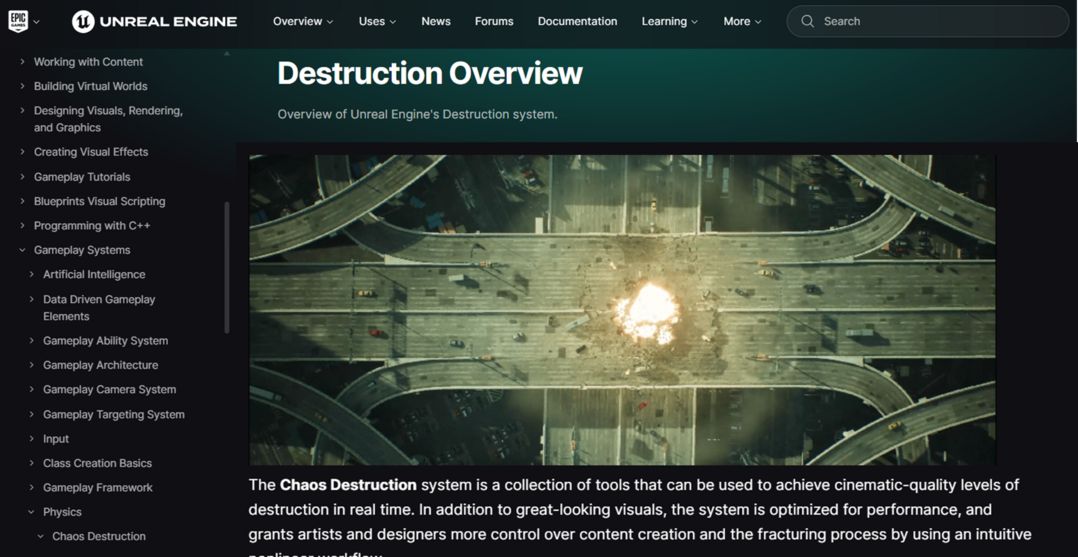
Task: Open Gameplay Ability System page
Action: coord(105,340)
